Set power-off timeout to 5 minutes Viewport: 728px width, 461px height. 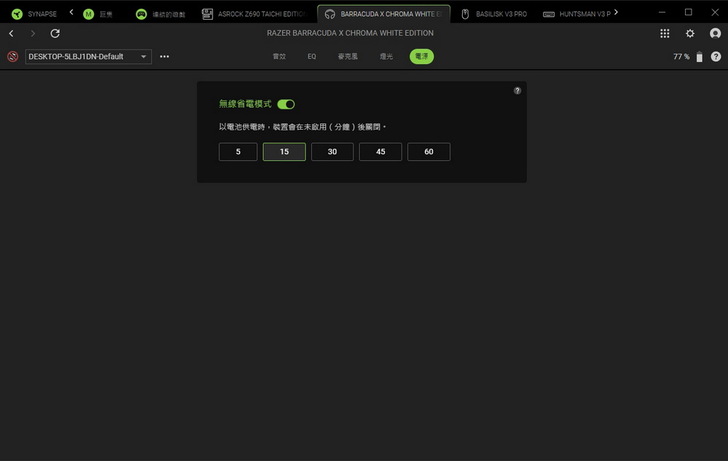[x=238, y=152]
